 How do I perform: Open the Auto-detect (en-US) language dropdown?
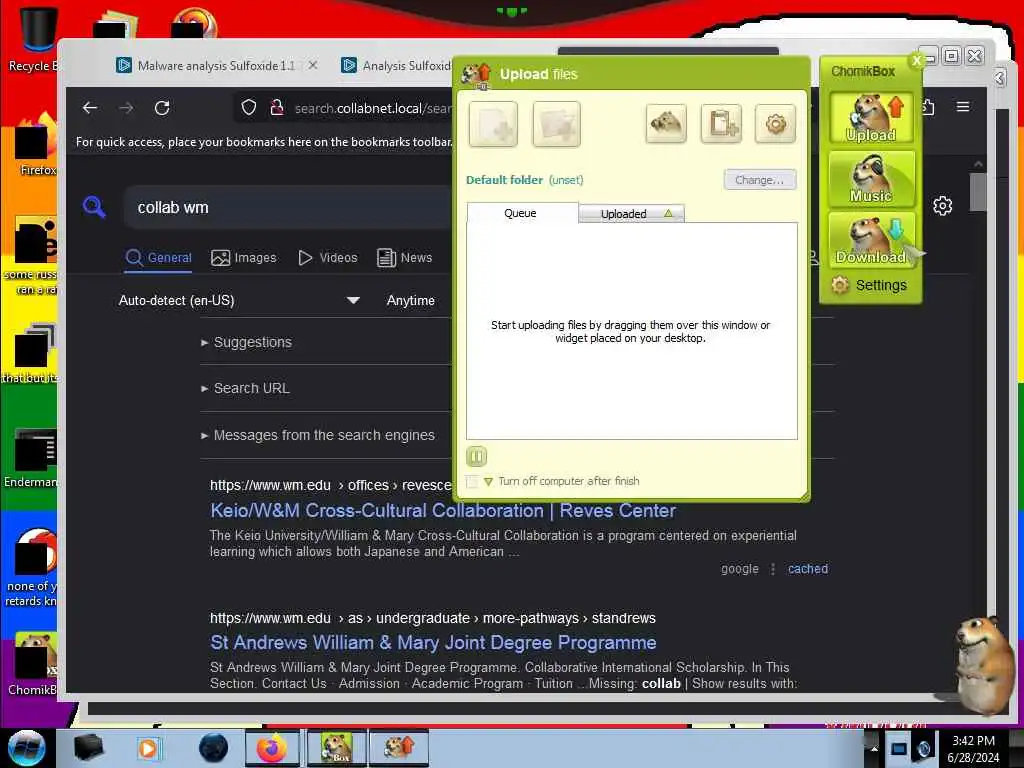click(238, 300)
